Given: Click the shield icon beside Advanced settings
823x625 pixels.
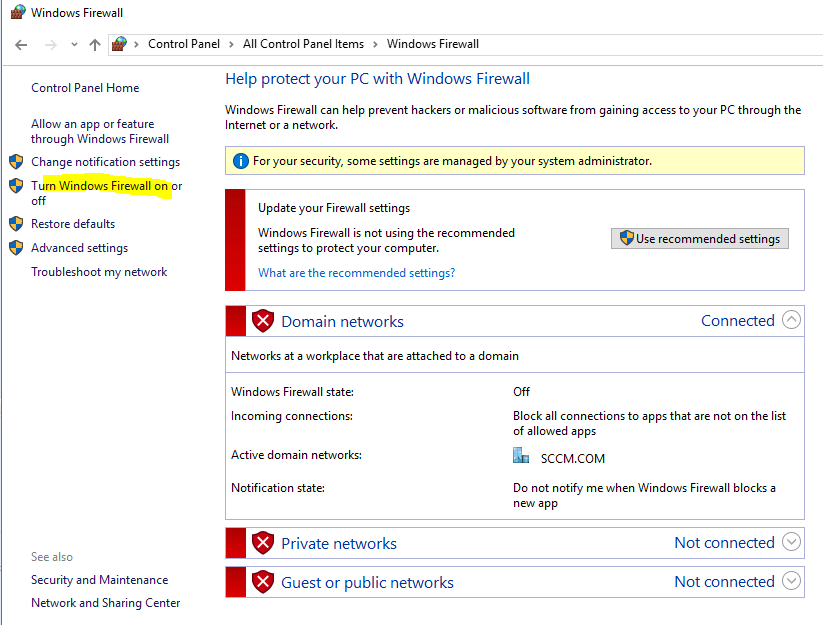Looking at the screenshot, I should [x=16, y=246].
